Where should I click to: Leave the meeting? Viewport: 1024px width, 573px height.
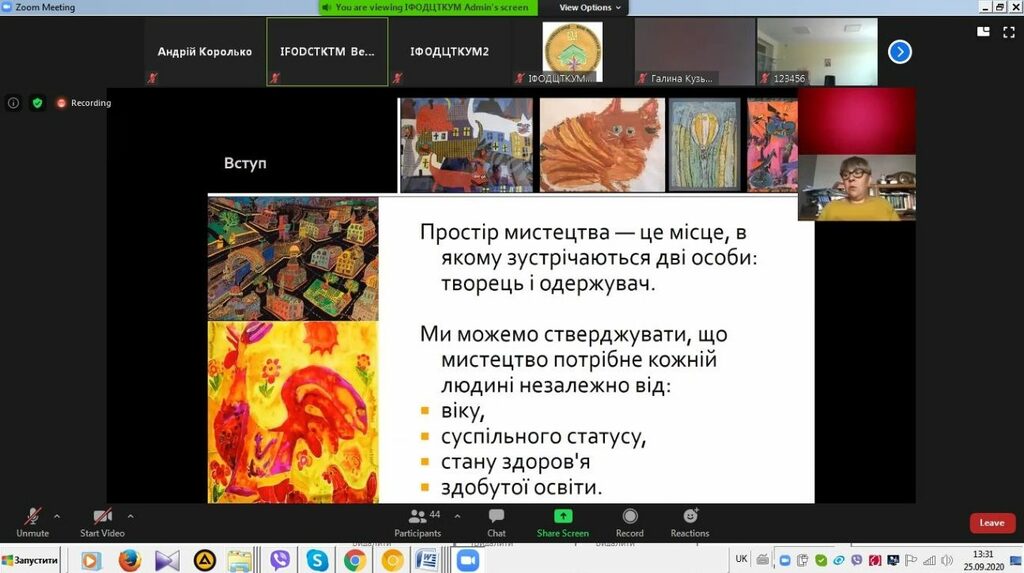tap(991, 523)
